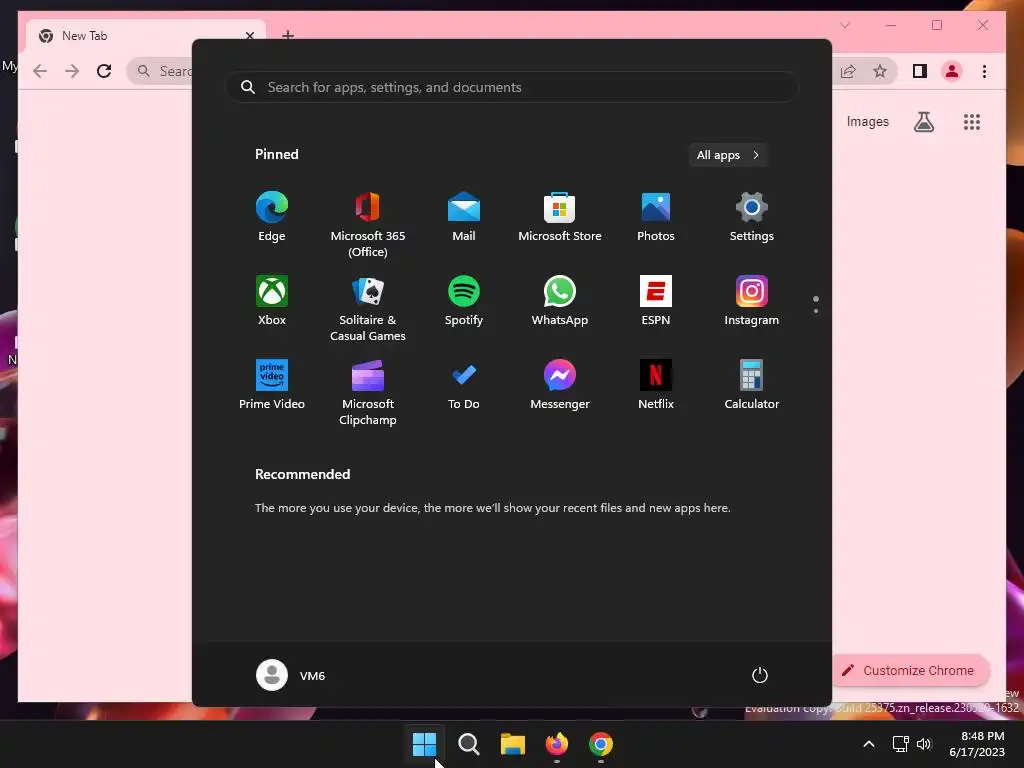The image size is (1024, 768).
Task: Go to next page of pinned apps
Action: 816,310
